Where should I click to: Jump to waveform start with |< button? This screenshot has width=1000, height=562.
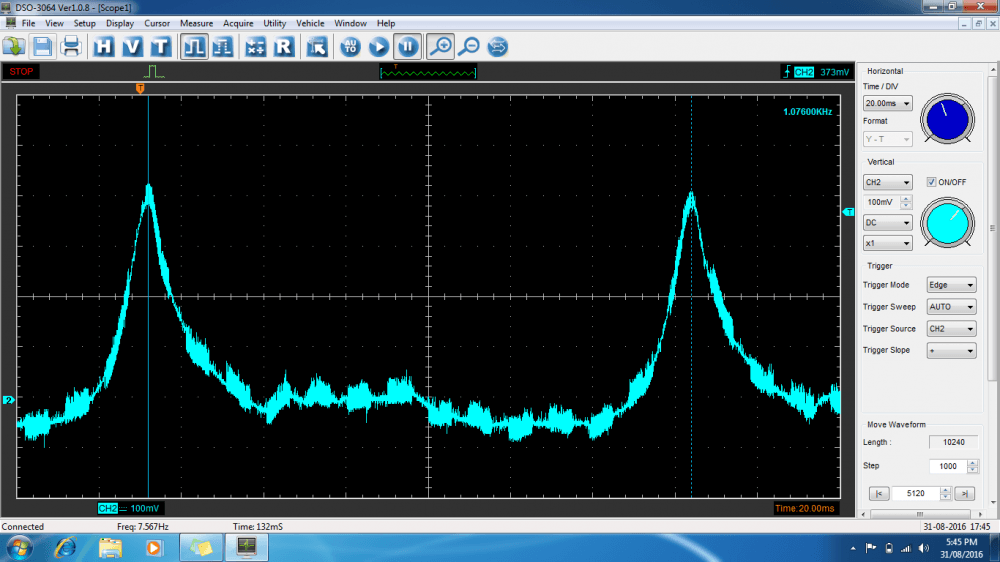(878, 493)
